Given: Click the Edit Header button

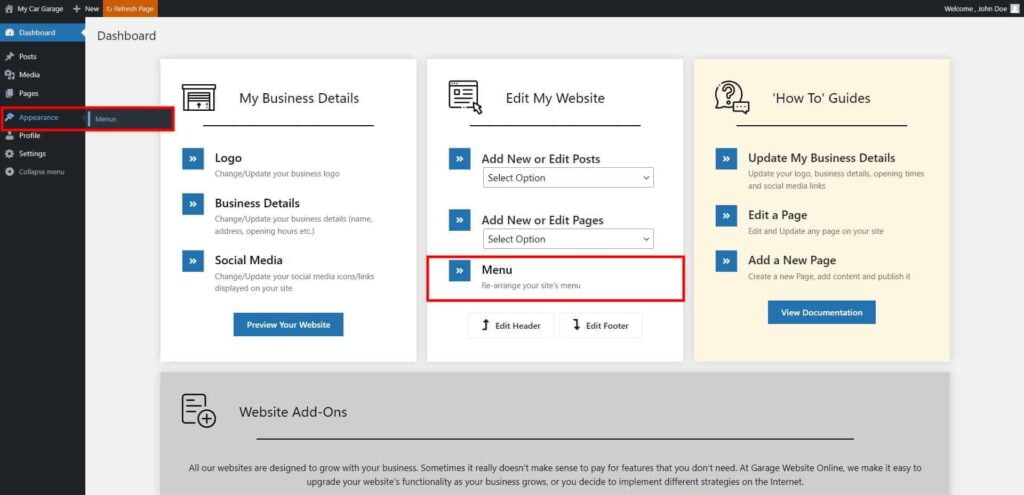Looking at the screenshot, I should pyautogui.click(x=511, y=326).
